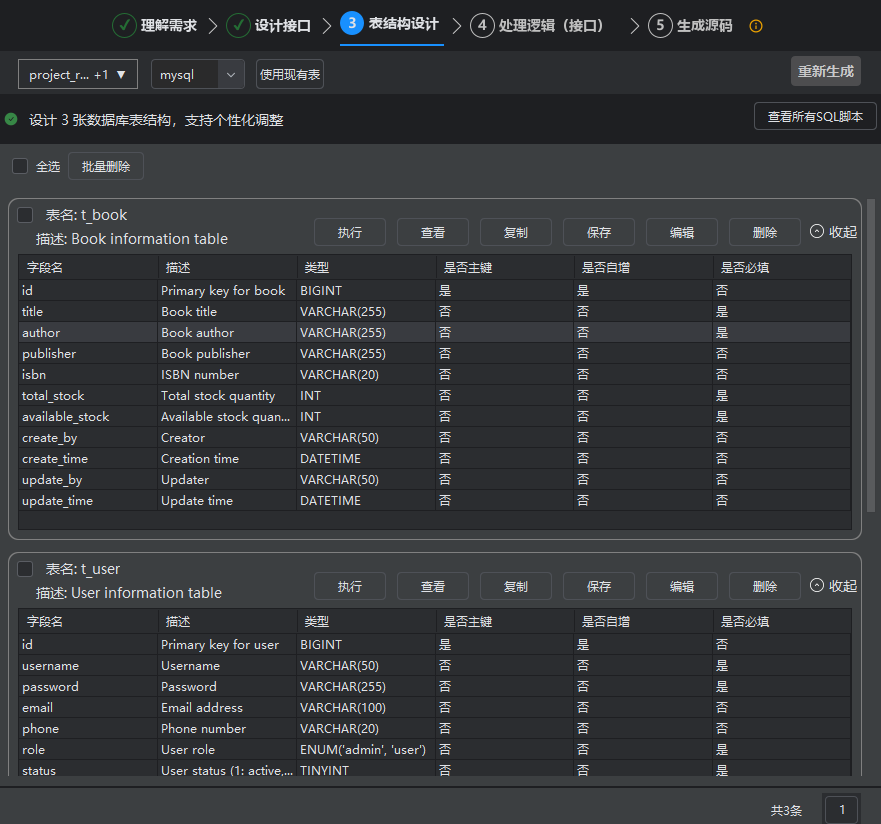Click the collapse icon for t_book table
The height and width of the screenshot is (824, 881).
tap(817, 231)
